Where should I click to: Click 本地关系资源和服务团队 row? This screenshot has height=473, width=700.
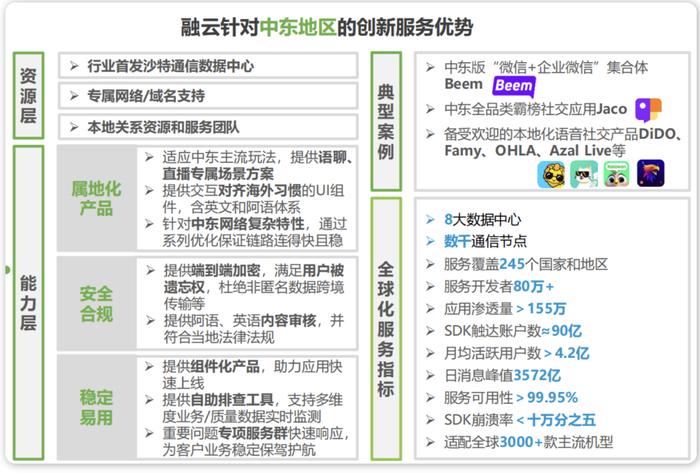208,127
